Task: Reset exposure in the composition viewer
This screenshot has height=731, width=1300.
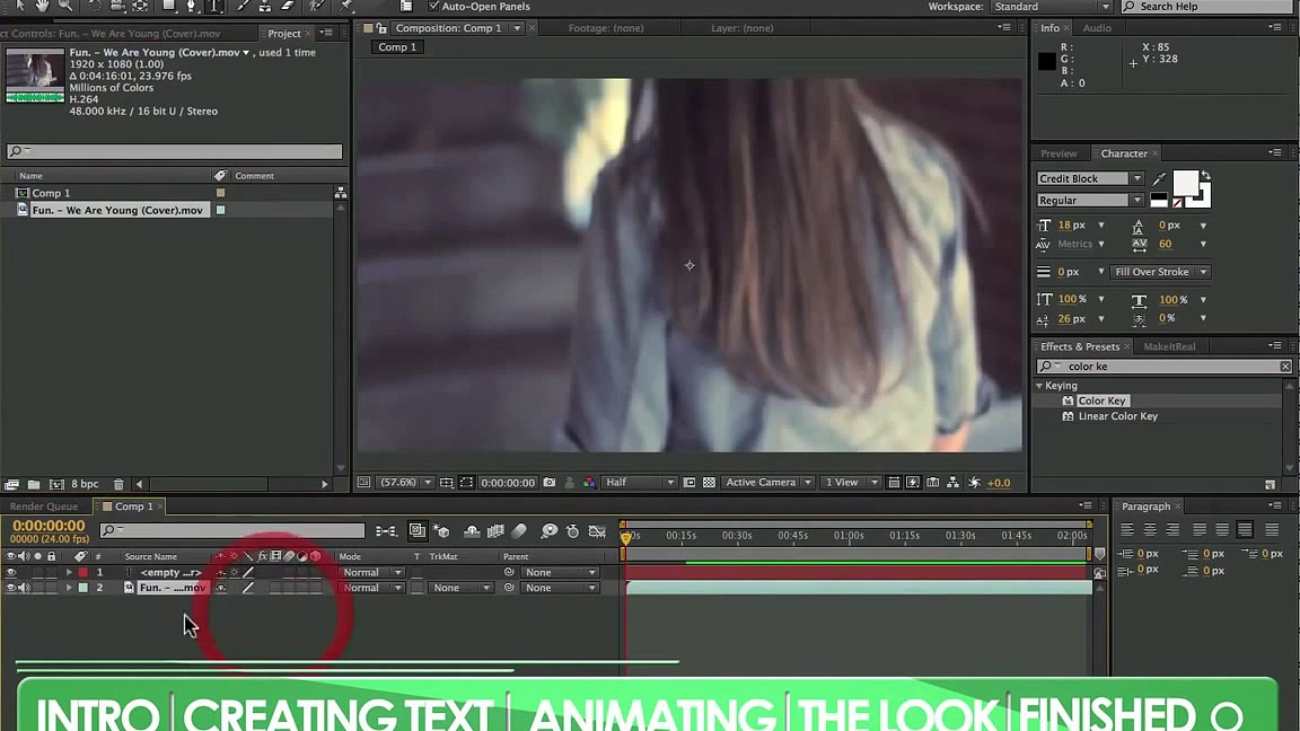Action: click(x=974, y=483)
